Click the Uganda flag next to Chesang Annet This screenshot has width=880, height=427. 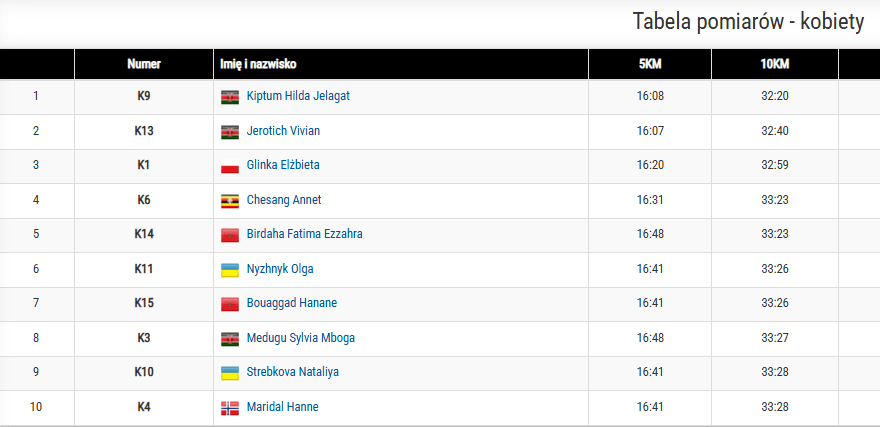[230, 200]
